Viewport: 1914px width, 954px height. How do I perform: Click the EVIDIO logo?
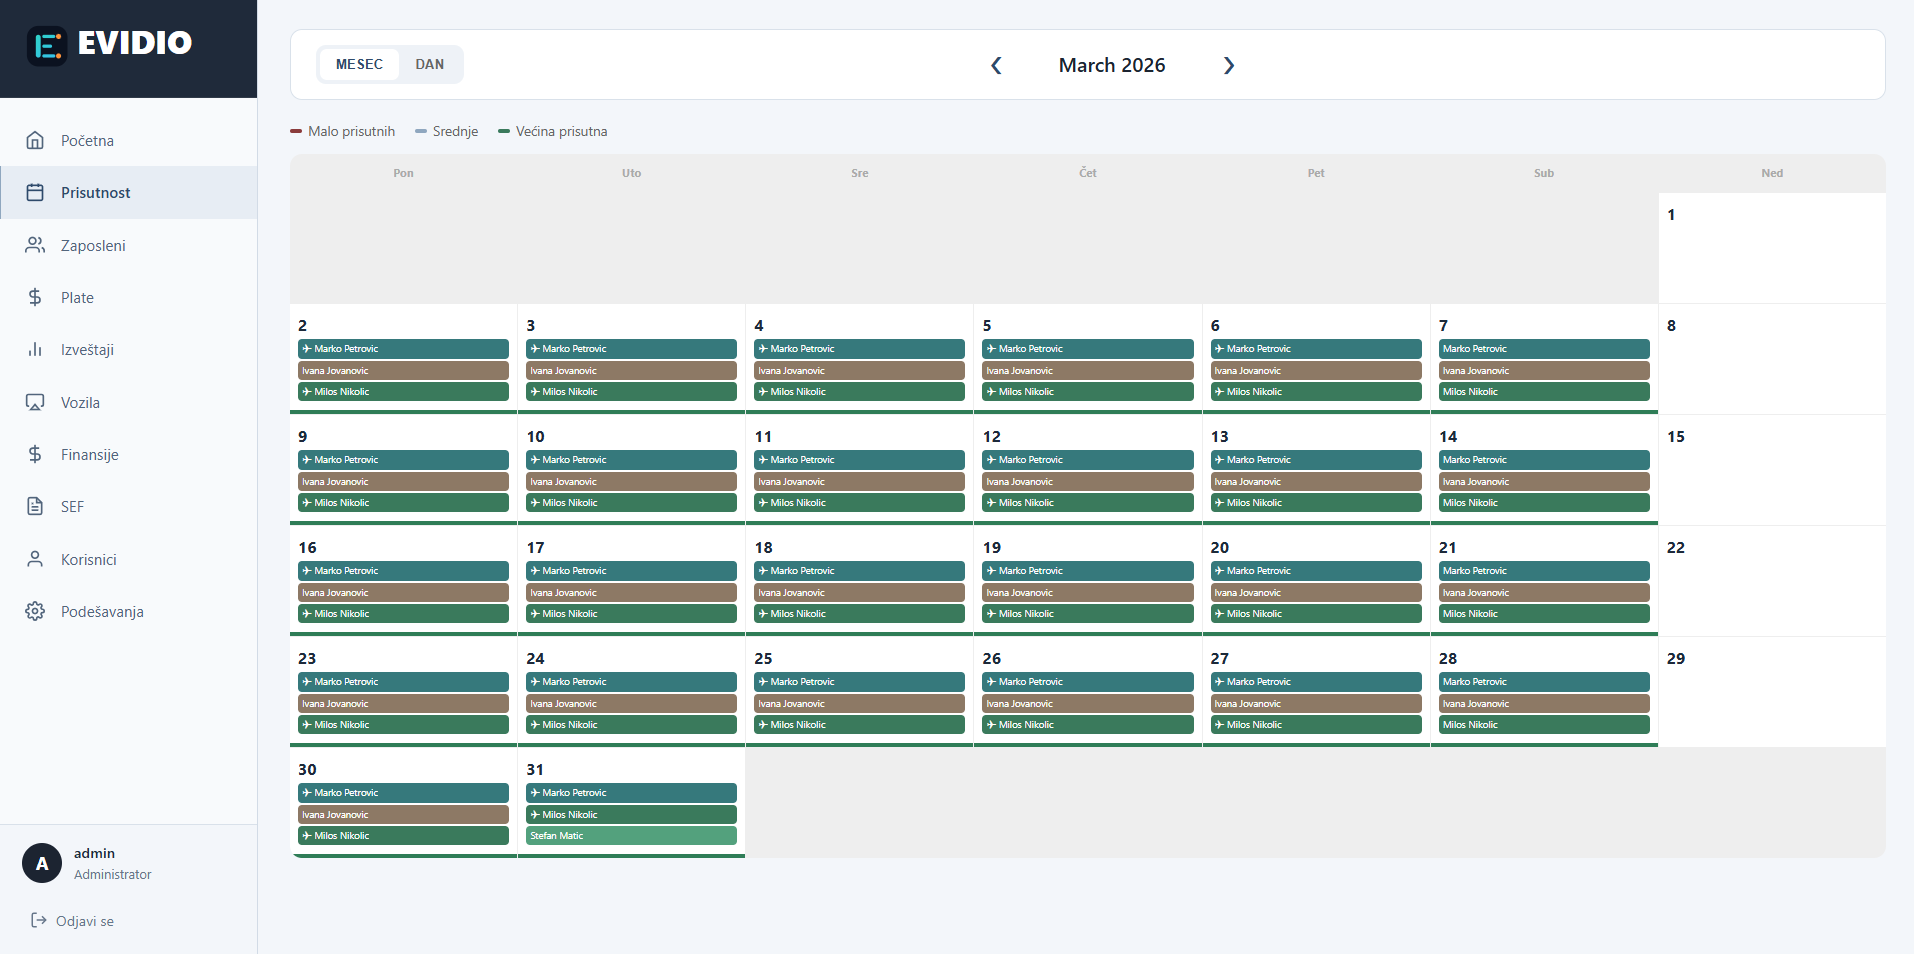point(108,43)
